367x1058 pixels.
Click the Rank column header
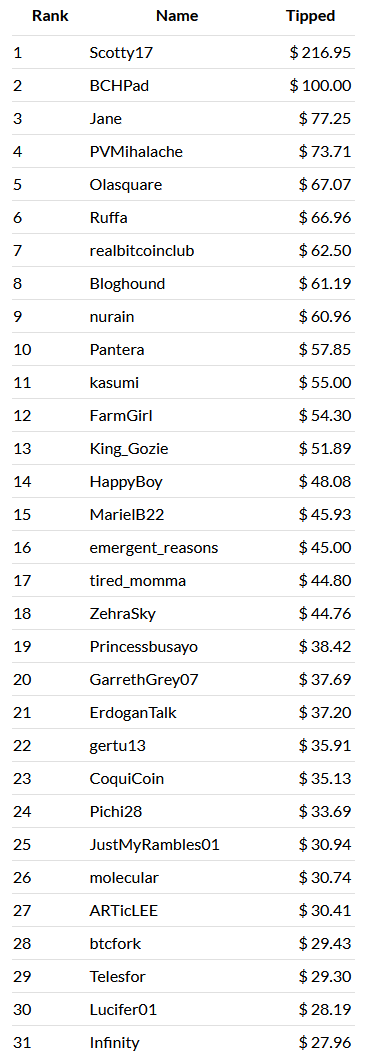(x=50, y=17)
